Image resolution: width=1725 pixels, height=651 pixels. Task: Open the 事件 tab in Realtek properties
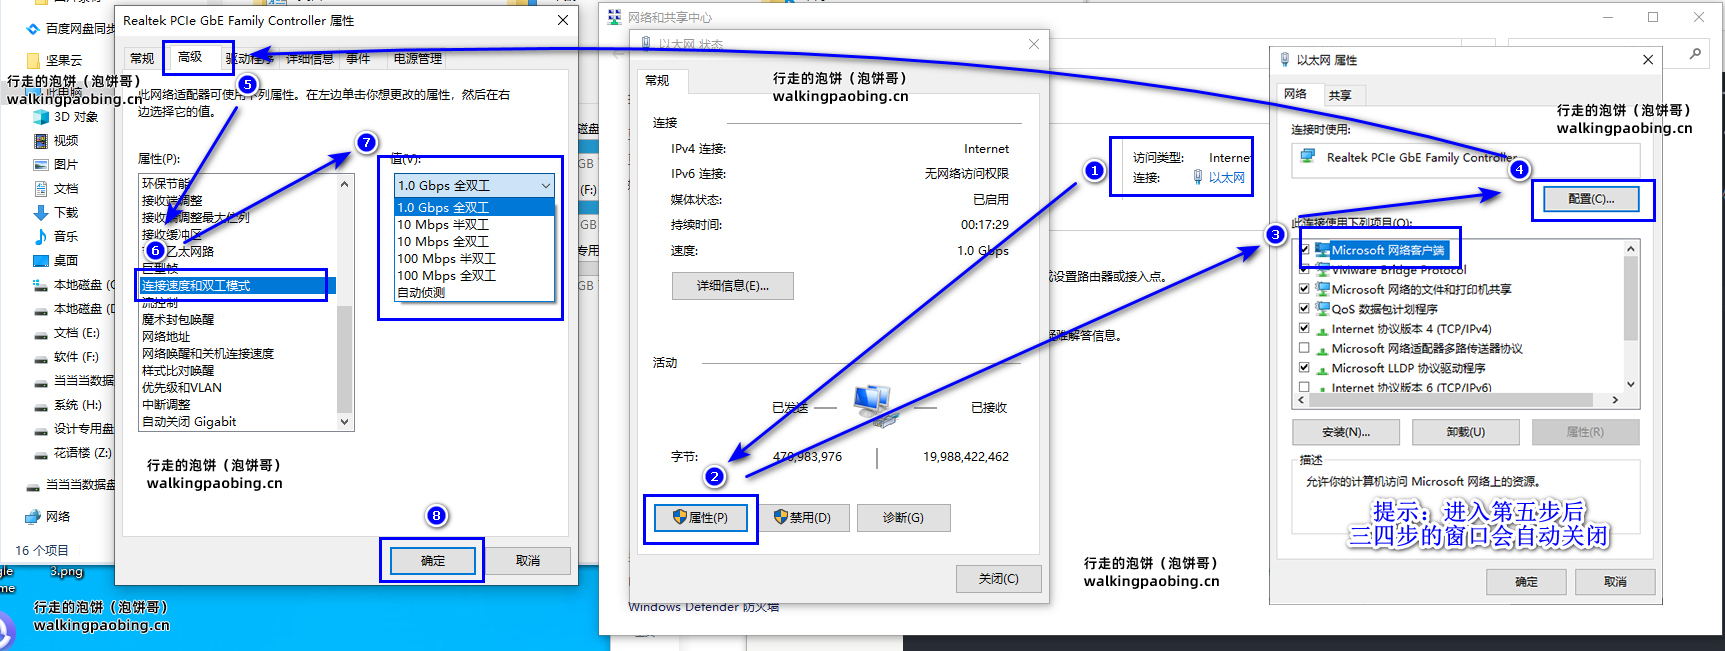pos(358,58)
